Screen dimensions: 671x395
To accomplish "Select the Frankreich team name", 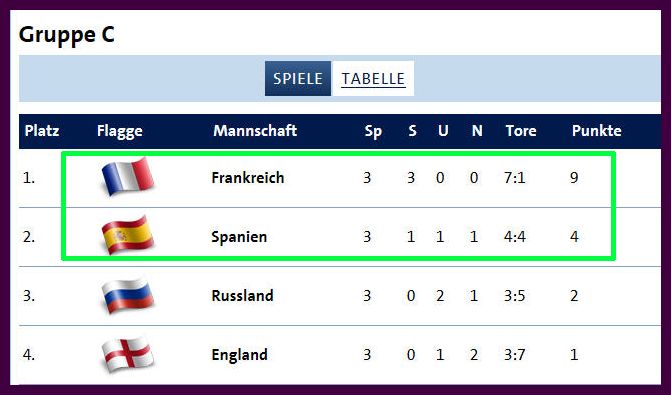I will 248,178.
